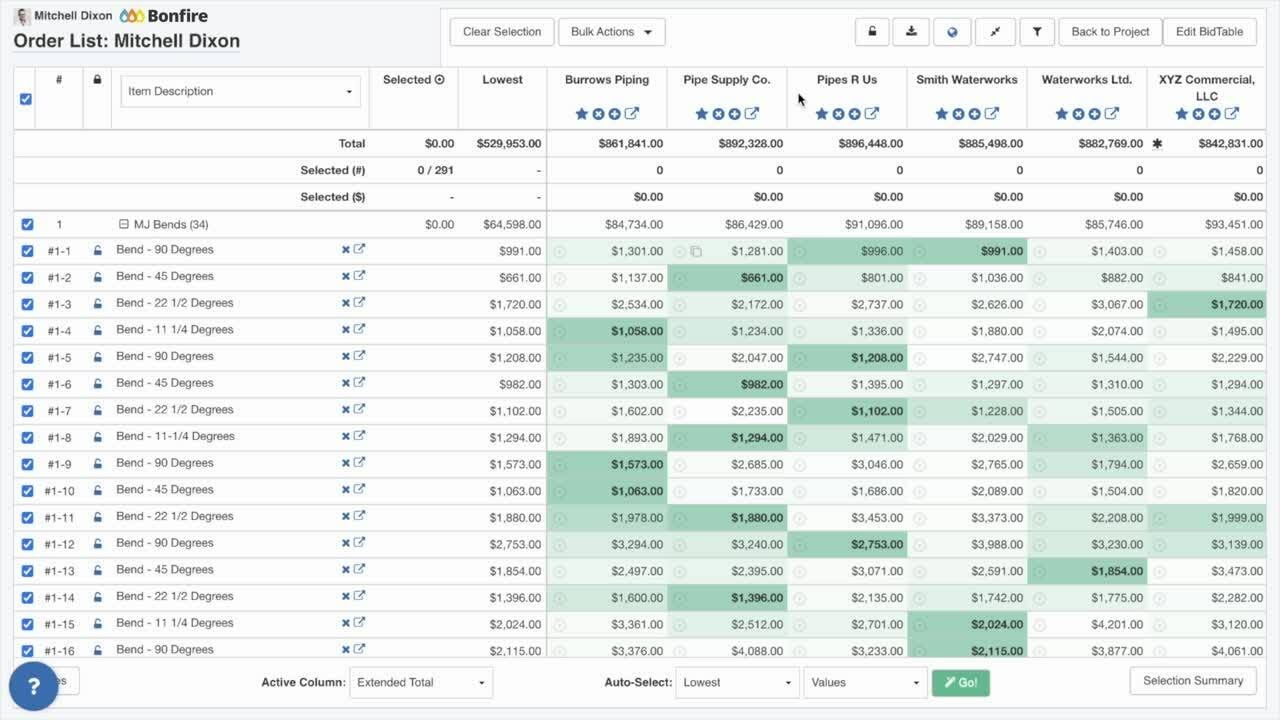Click the green Go! button

pos(961,683)
